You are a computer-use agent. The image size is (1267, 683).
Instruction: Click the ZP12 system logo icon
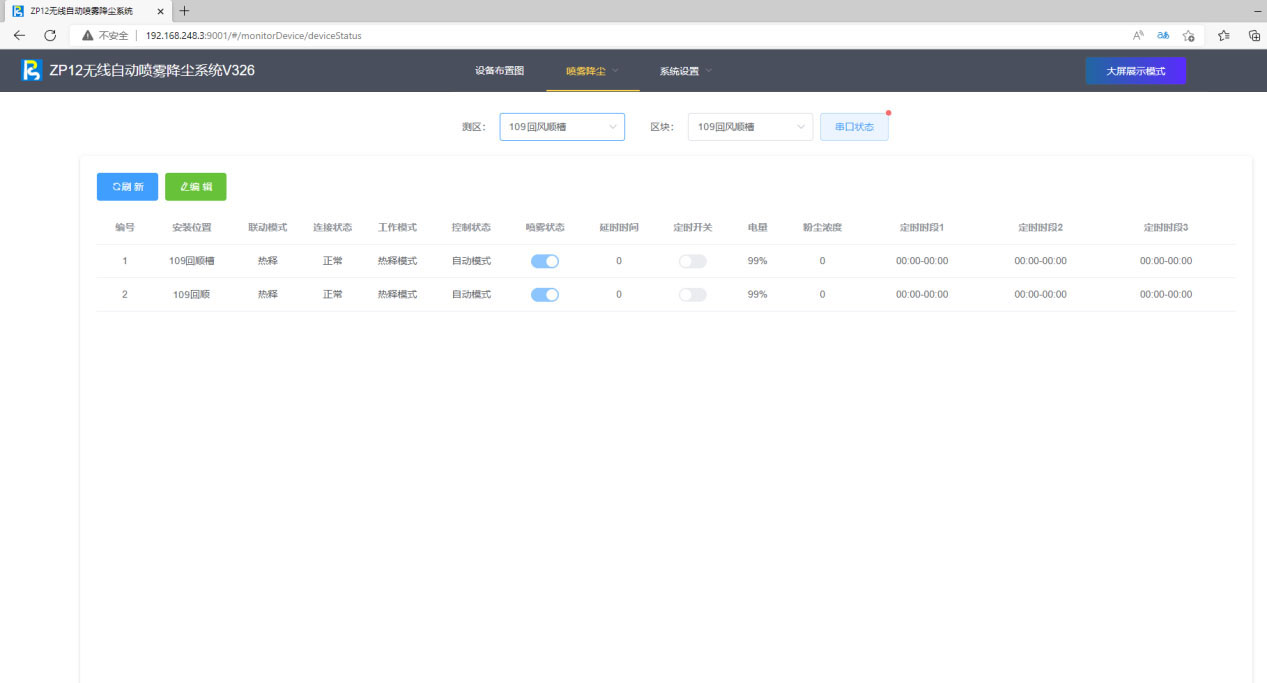click(32, 71)
